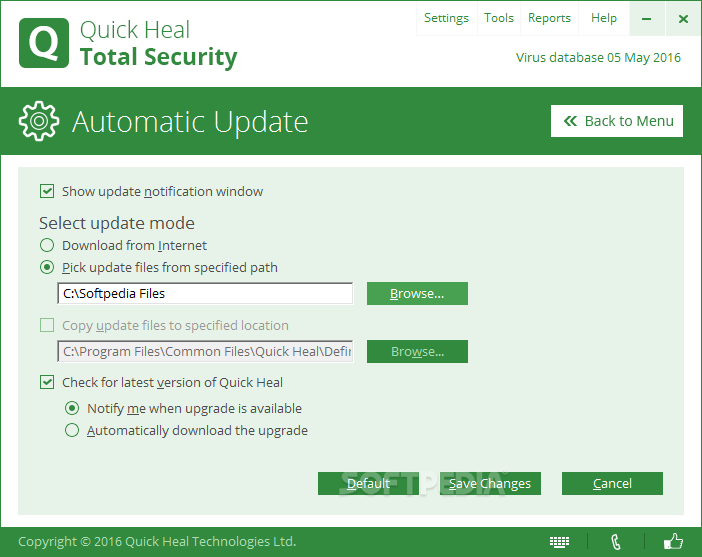Focus the C:\Softpedia Files path field
Viewport: 702px width, 557px height.
[x=205, y=293]
